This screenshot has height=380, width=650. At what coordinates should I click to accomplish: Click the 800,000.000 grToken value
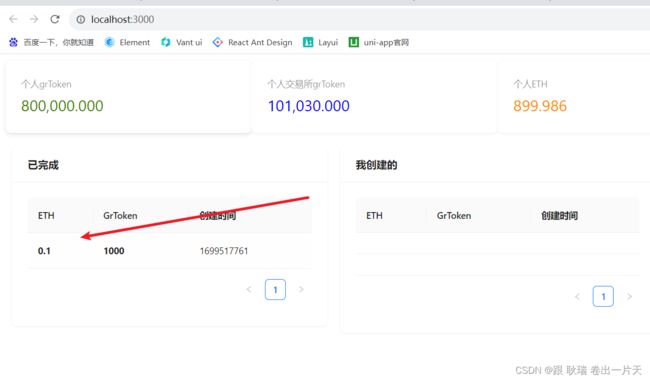click(x=62, y=106)
